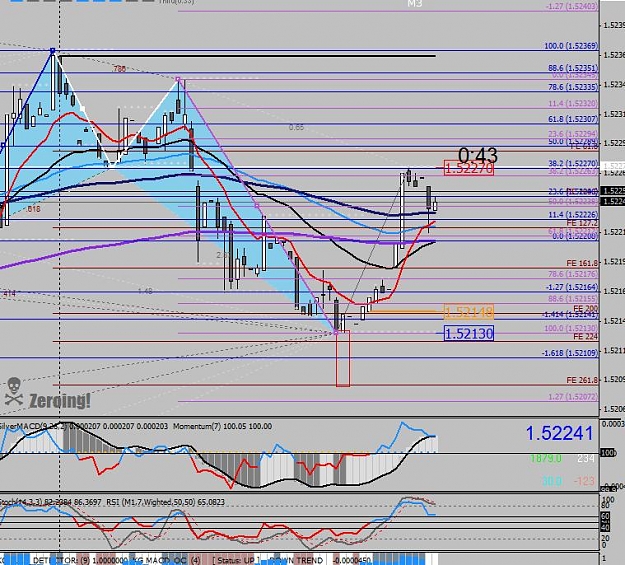Click the FE 261.8 expansion label
The height and width of the screenshot is (565, 625).
(582, 380)
